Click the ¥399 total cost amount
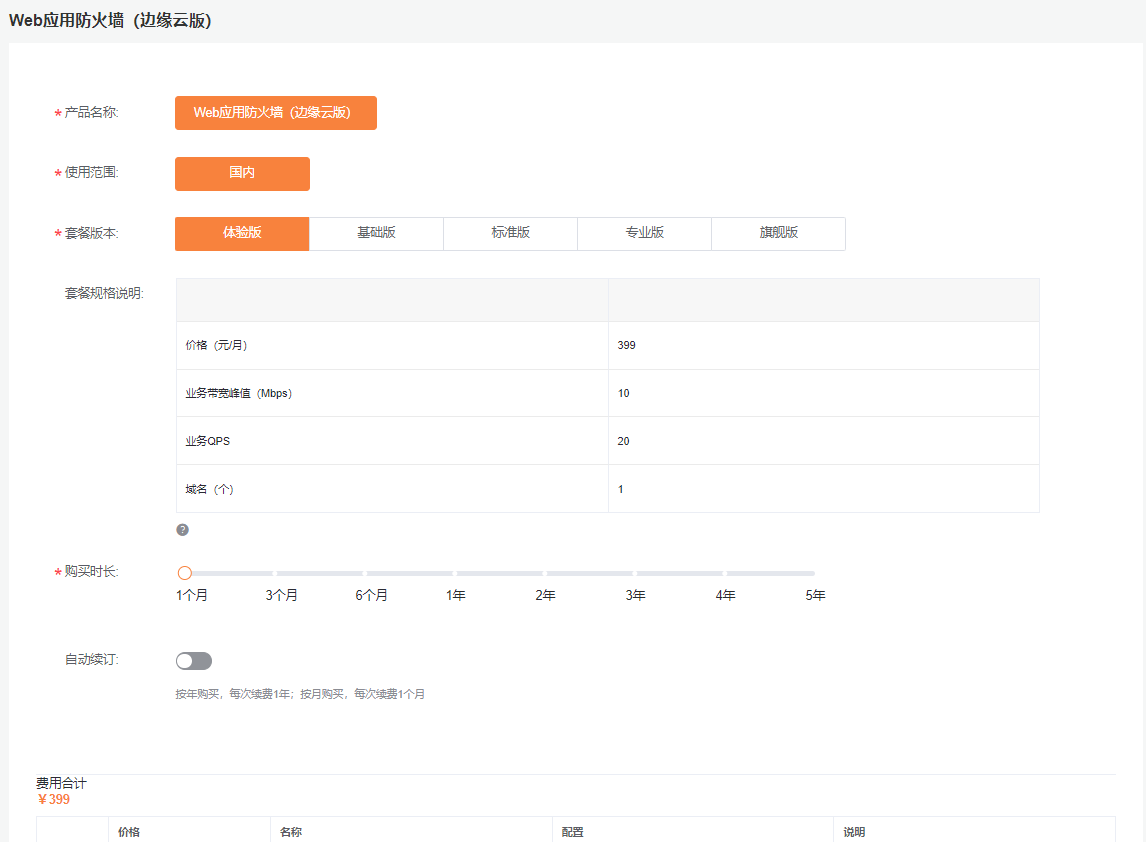The height and width of the screenshot is (842, 1146). tap(54, 799)
